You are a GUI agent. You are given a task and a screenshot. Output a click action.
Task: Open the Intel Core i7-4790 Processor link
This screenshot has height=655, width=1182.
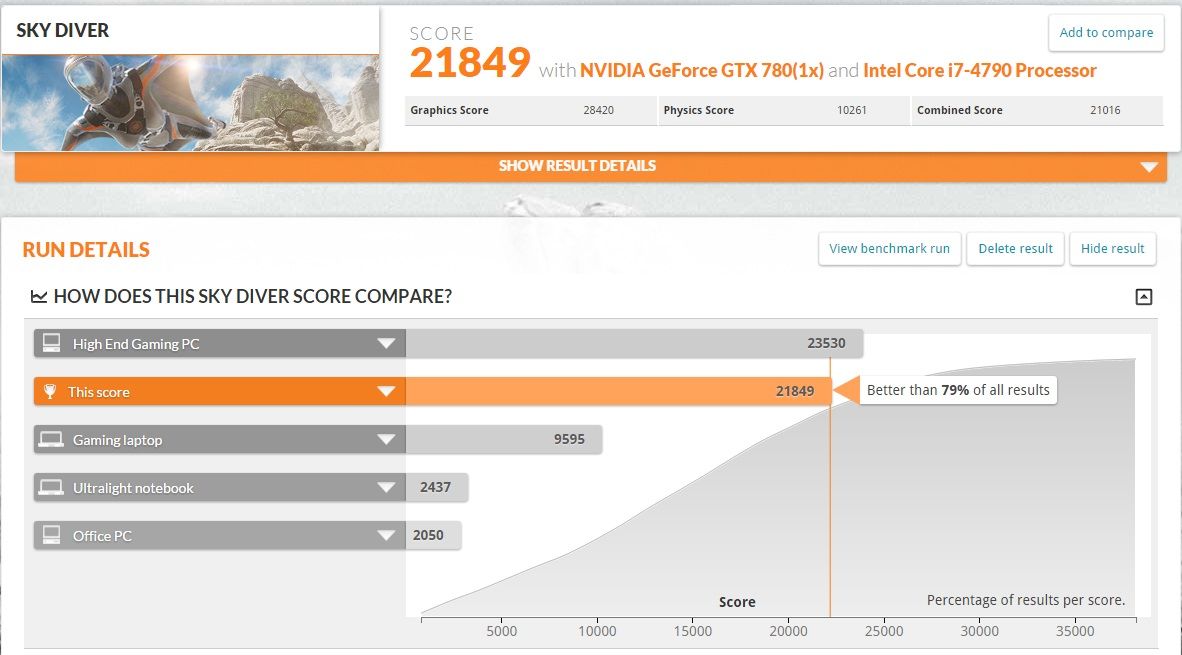pos(980,71)
